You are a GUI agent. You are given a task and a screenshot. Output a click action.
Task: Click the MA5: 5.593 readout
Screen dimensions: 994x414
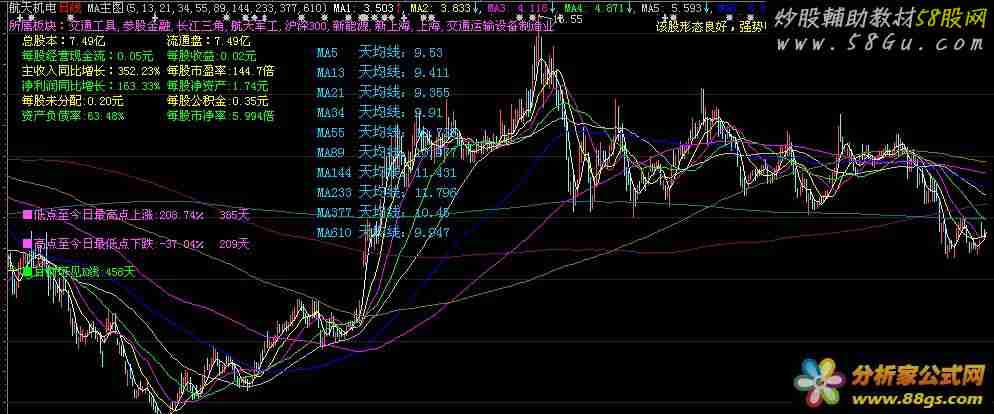point(671,8)
